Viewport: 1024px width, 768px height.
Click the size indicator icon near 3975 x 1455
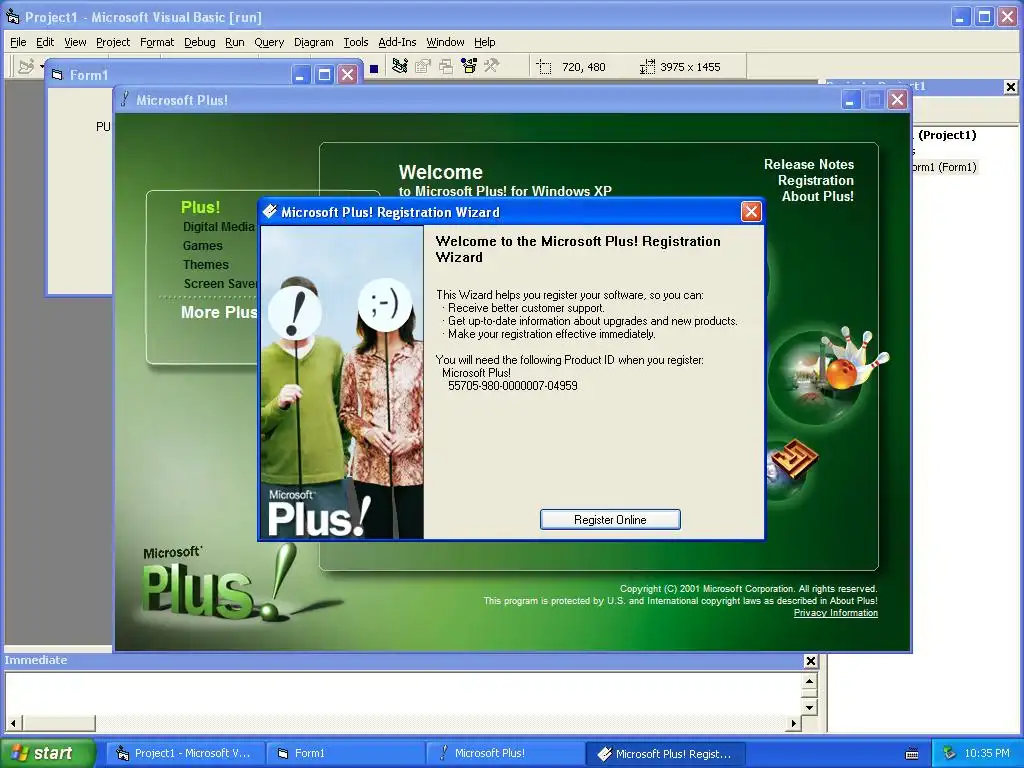coord(647,67)
